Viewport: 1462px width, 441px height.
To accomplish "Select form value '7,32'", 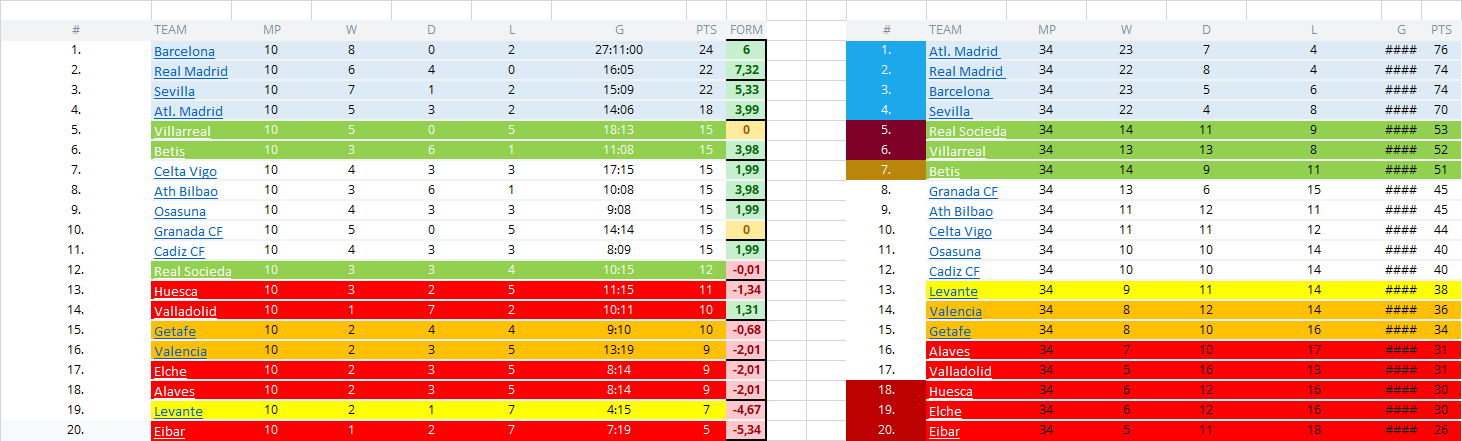I will (x=746, y=71).
